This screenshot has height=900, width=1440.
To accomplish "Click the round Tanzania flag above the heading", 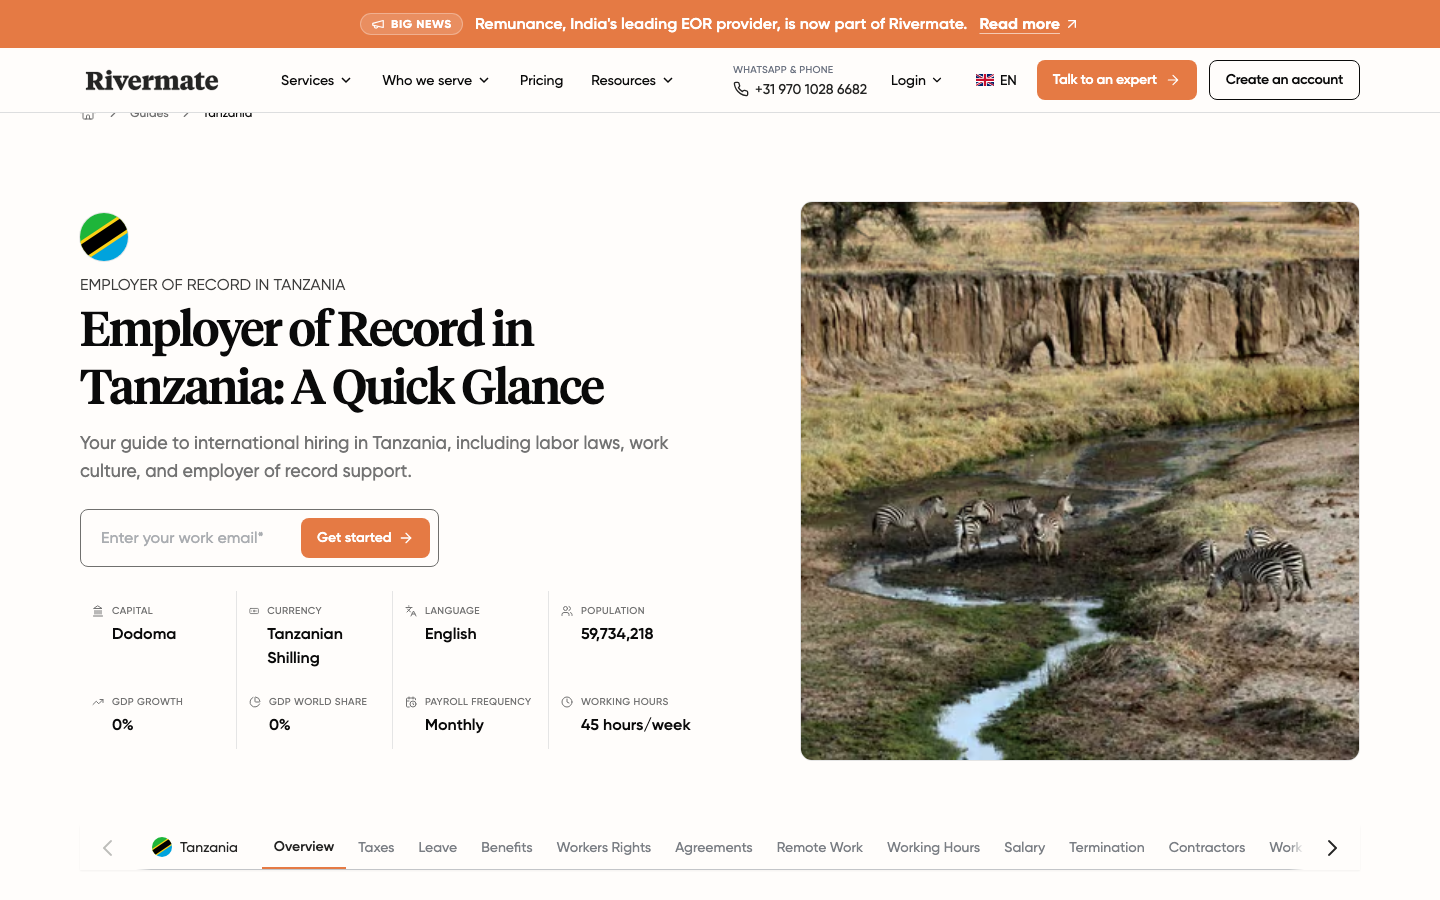I will click(x=104, y=237).
